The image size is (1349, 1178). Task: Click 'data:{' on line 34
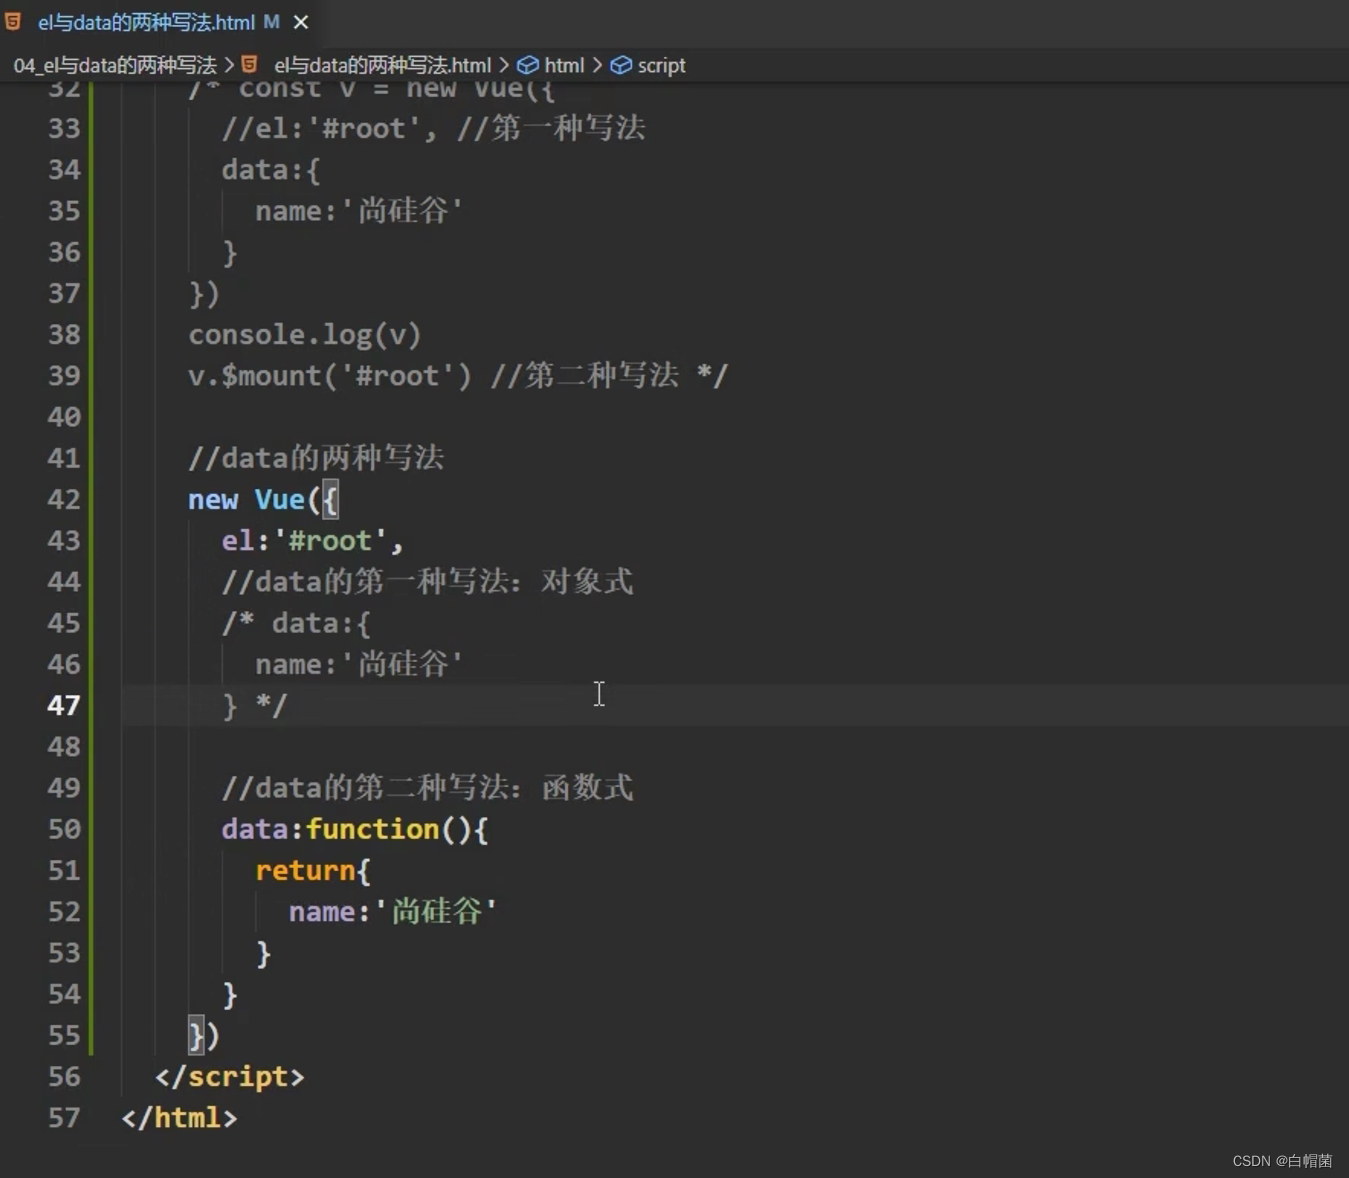271,169
